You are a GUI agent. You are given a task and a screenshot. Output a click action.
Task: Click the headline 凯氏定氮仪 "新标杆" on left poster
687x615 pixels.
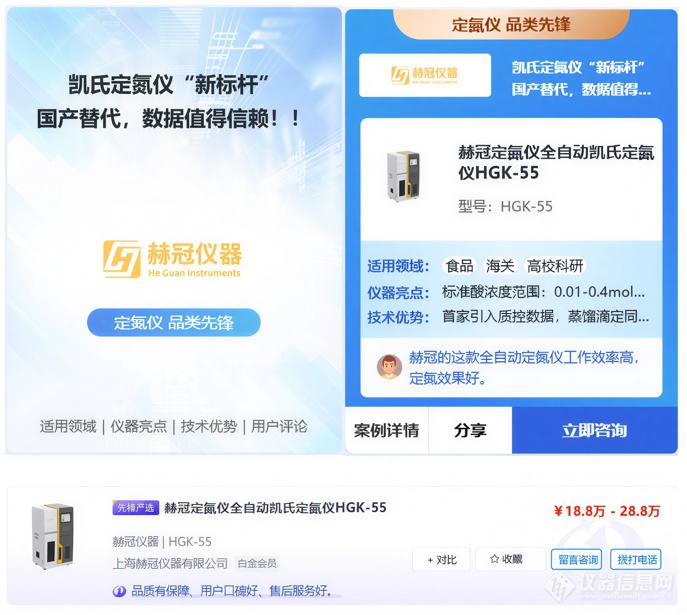tap(168, 85)
